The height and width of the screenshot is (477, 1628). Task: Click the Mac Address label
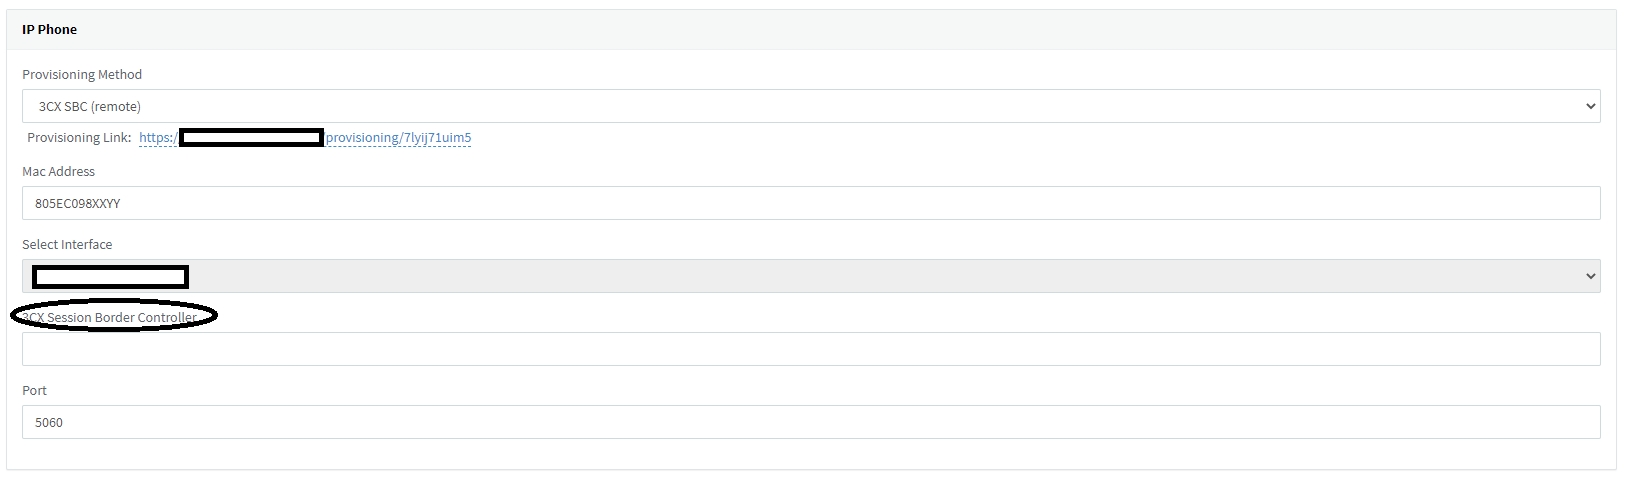coord(59,172)
